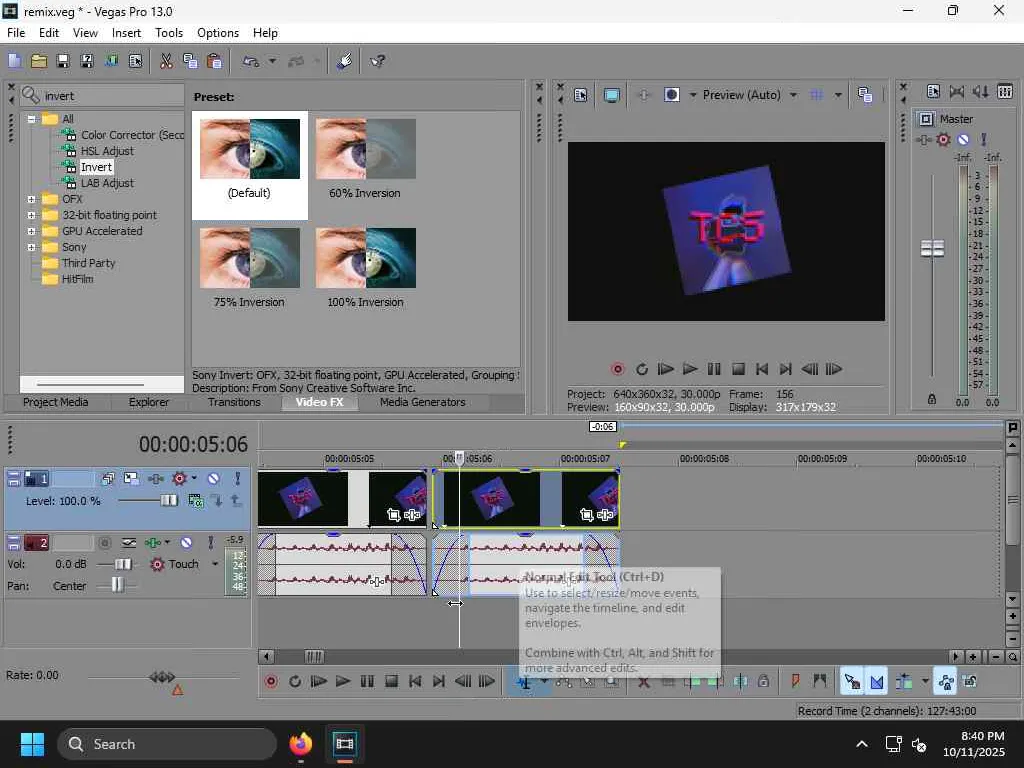Expand the Sony folder
1024x768 pixels.
point(31,248)
